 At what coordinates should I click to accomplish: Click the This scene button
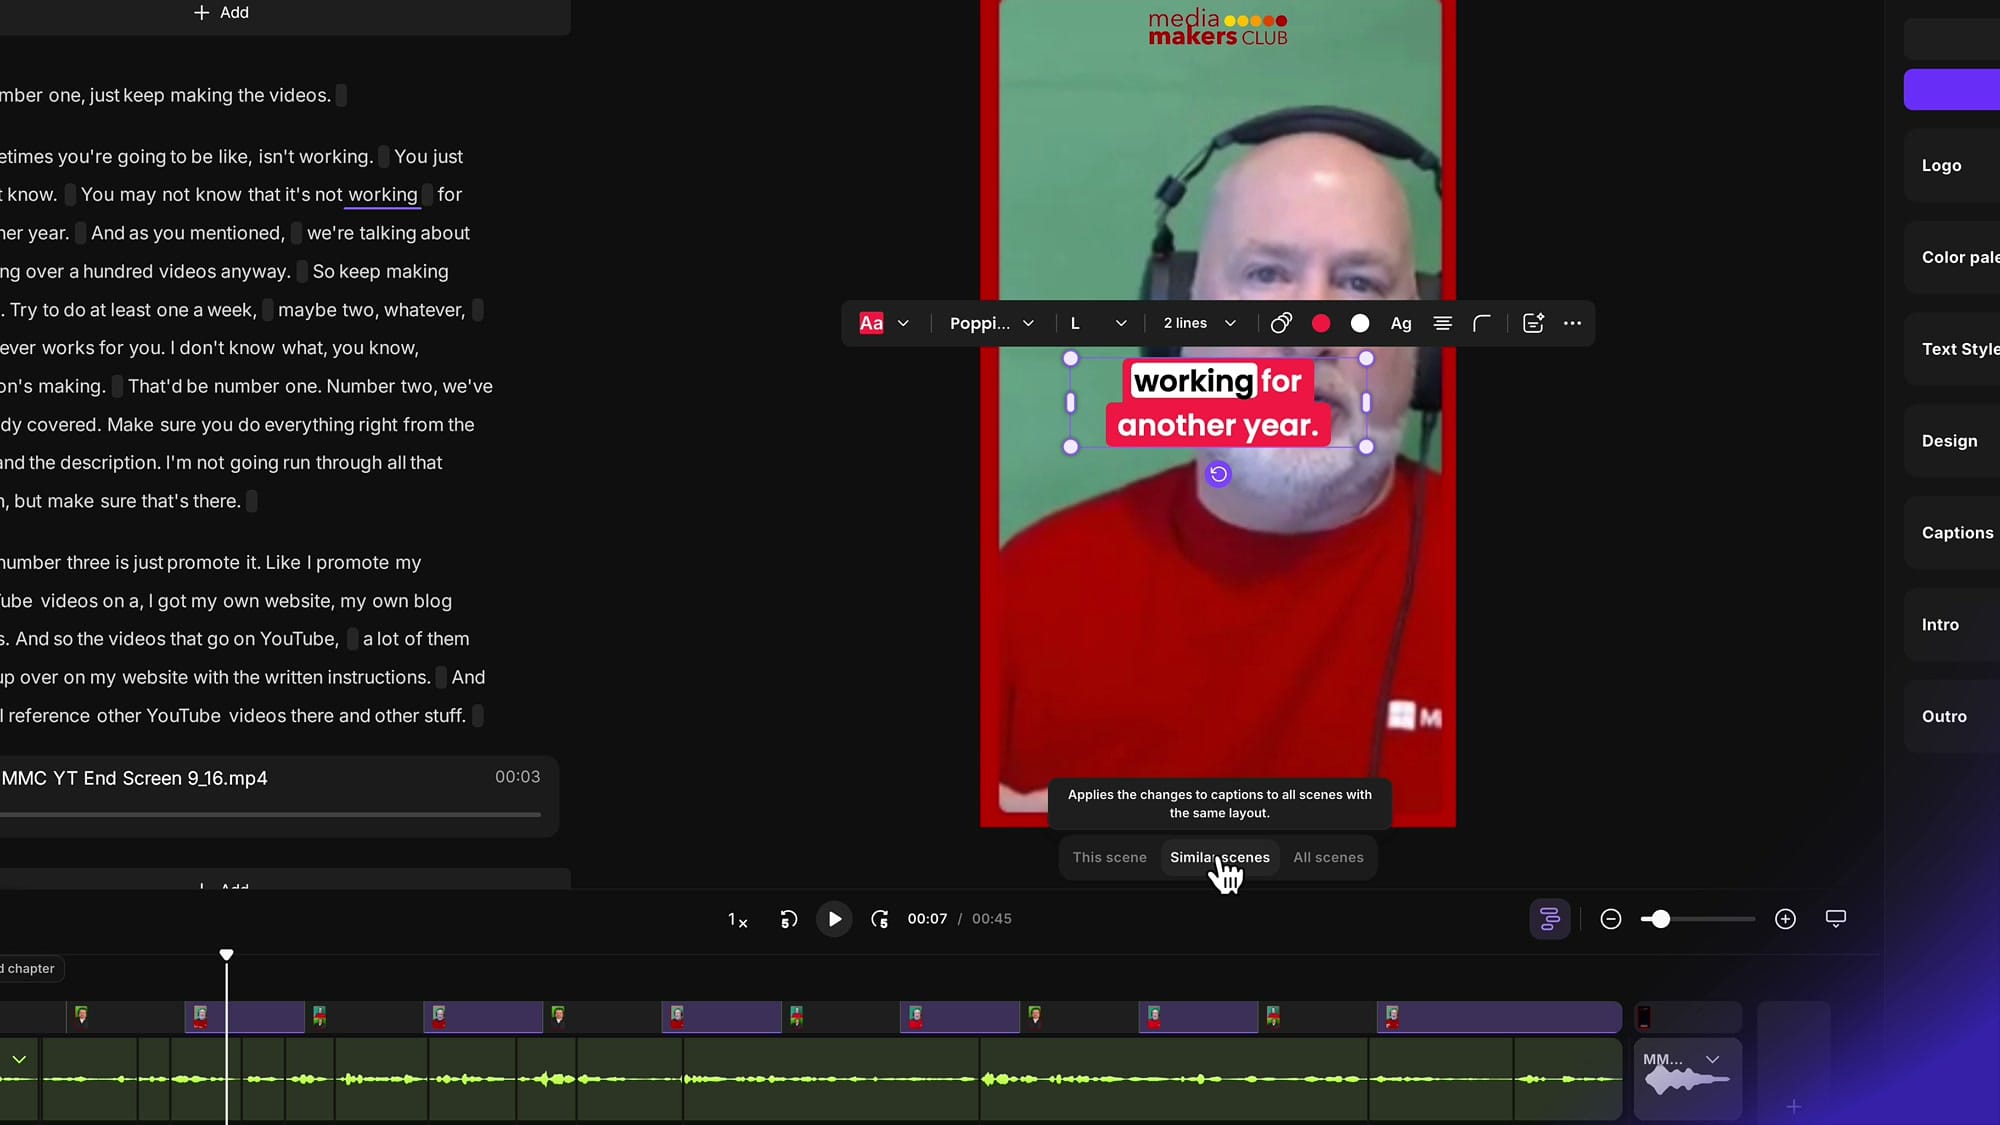pyautogui.click(x=1109, y=857)
